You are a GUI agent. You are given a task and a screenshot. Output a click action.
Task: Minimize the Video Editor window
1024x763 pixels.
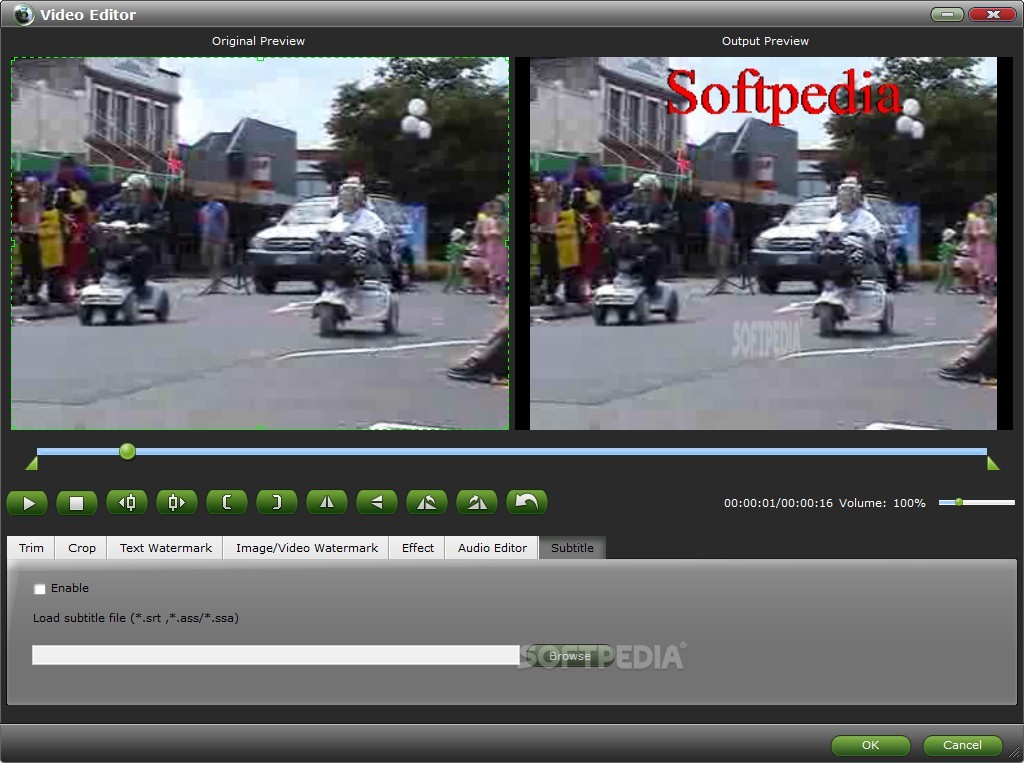pyautogui.click(x=947, y=14)
